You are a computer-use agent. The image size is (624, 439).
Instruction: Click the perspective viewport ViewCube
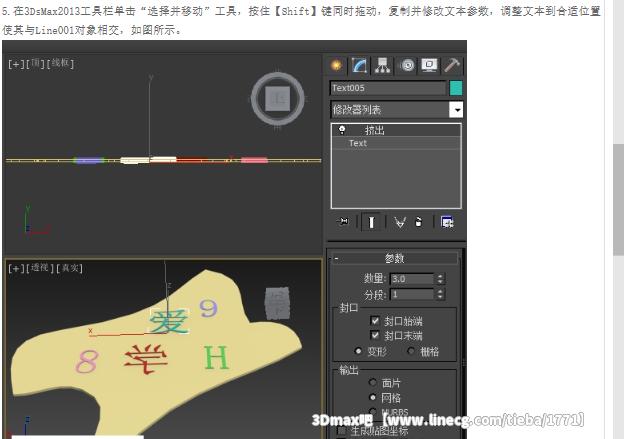tap(277, 303)
